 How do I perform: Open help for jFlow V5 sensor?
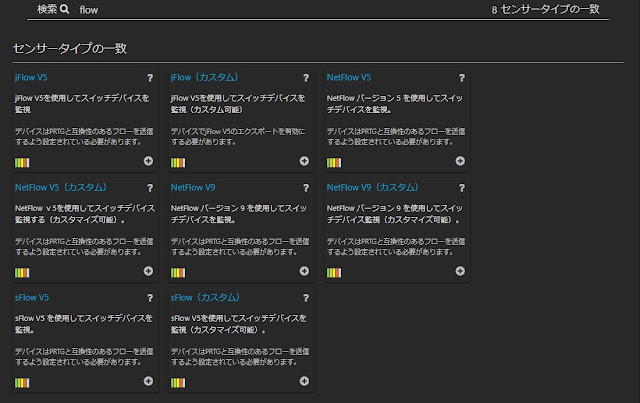coord(150,78)
